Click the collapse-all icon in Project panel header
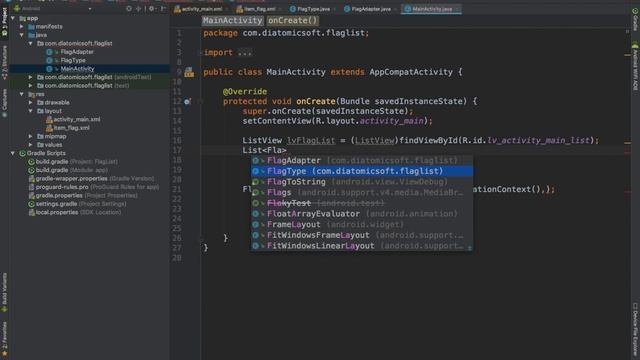640x360 pixels. click(x=138, y=8)
